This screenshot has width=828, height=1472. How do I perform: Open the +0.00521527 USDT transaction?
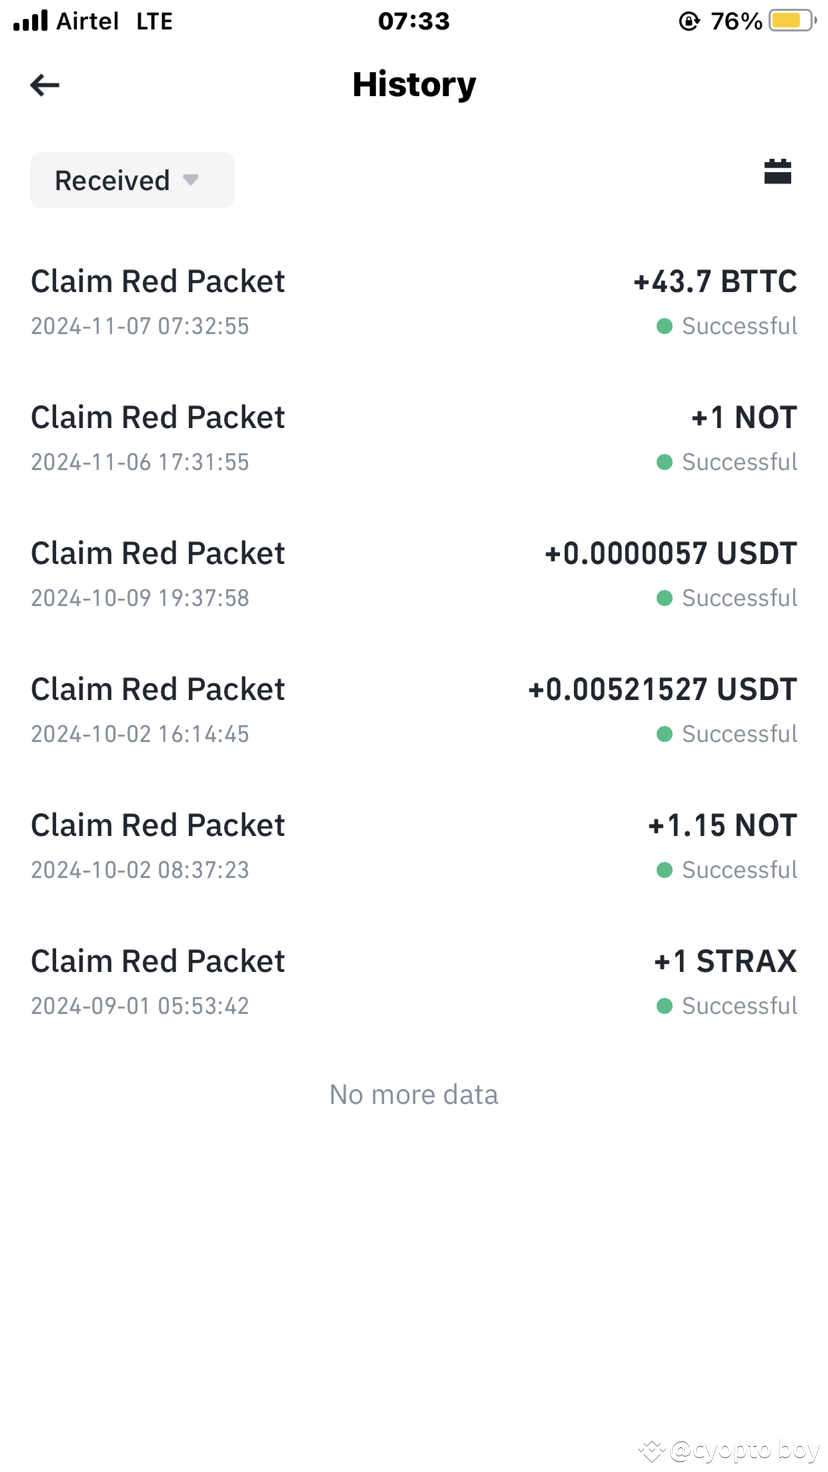click(414, 710)
